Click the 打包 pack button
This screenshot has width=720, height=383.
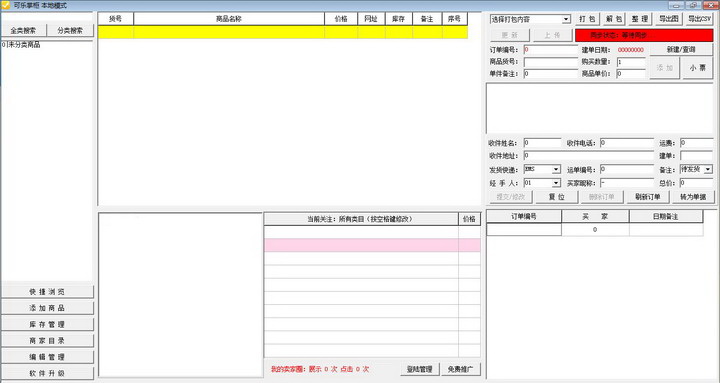[587, 19]
